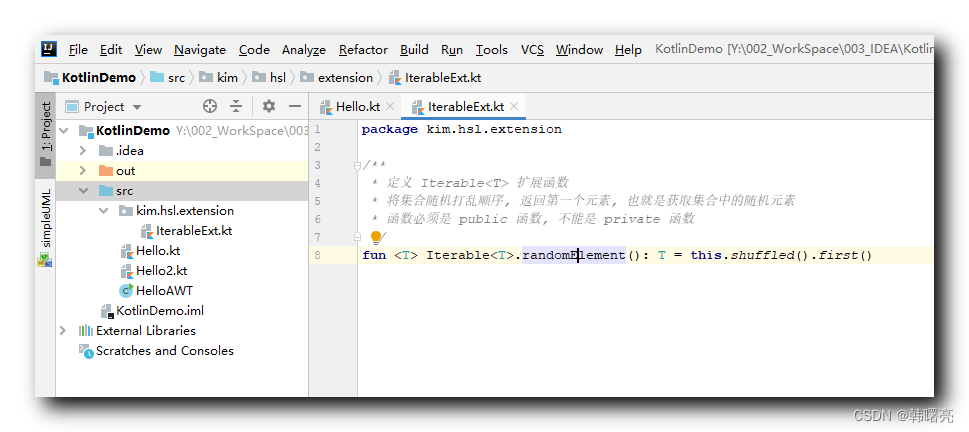
Task: Click the locate/scroll from source icon
Action: coord(210,106)
